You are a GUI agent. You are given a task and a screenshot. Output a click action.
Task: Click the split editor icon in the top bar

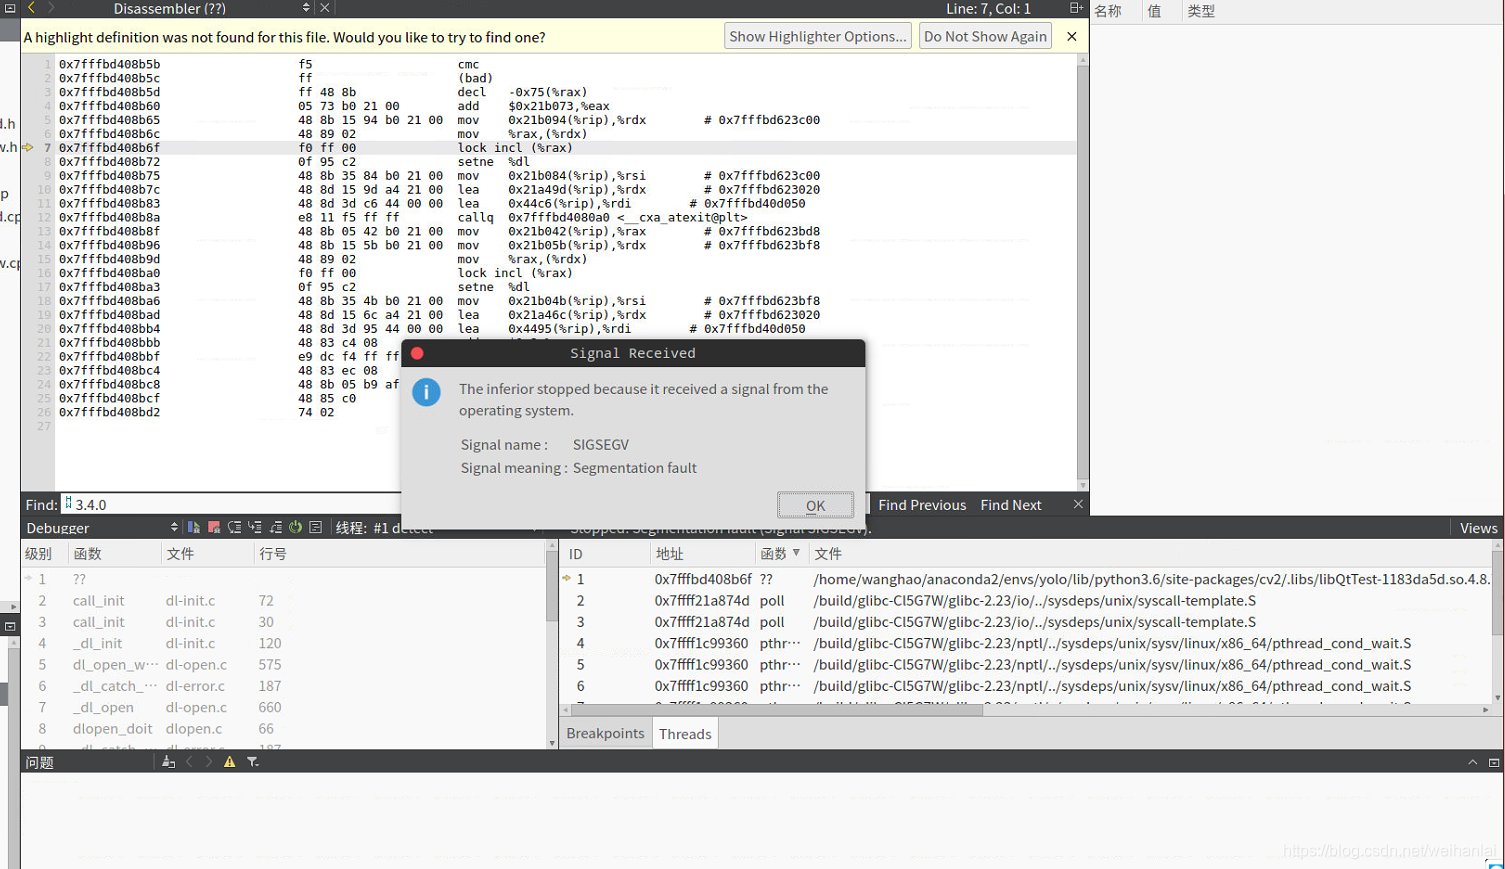tap(1076, 8)
